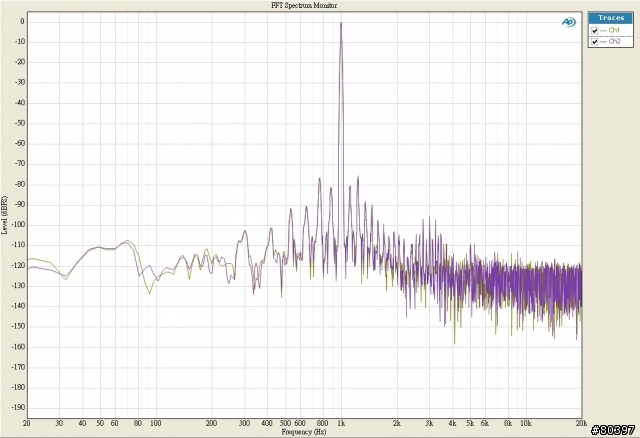The width and height of the screenshot is (640, 438).
Task: Click the 10k frequency axis label
Action: point(526,423)
